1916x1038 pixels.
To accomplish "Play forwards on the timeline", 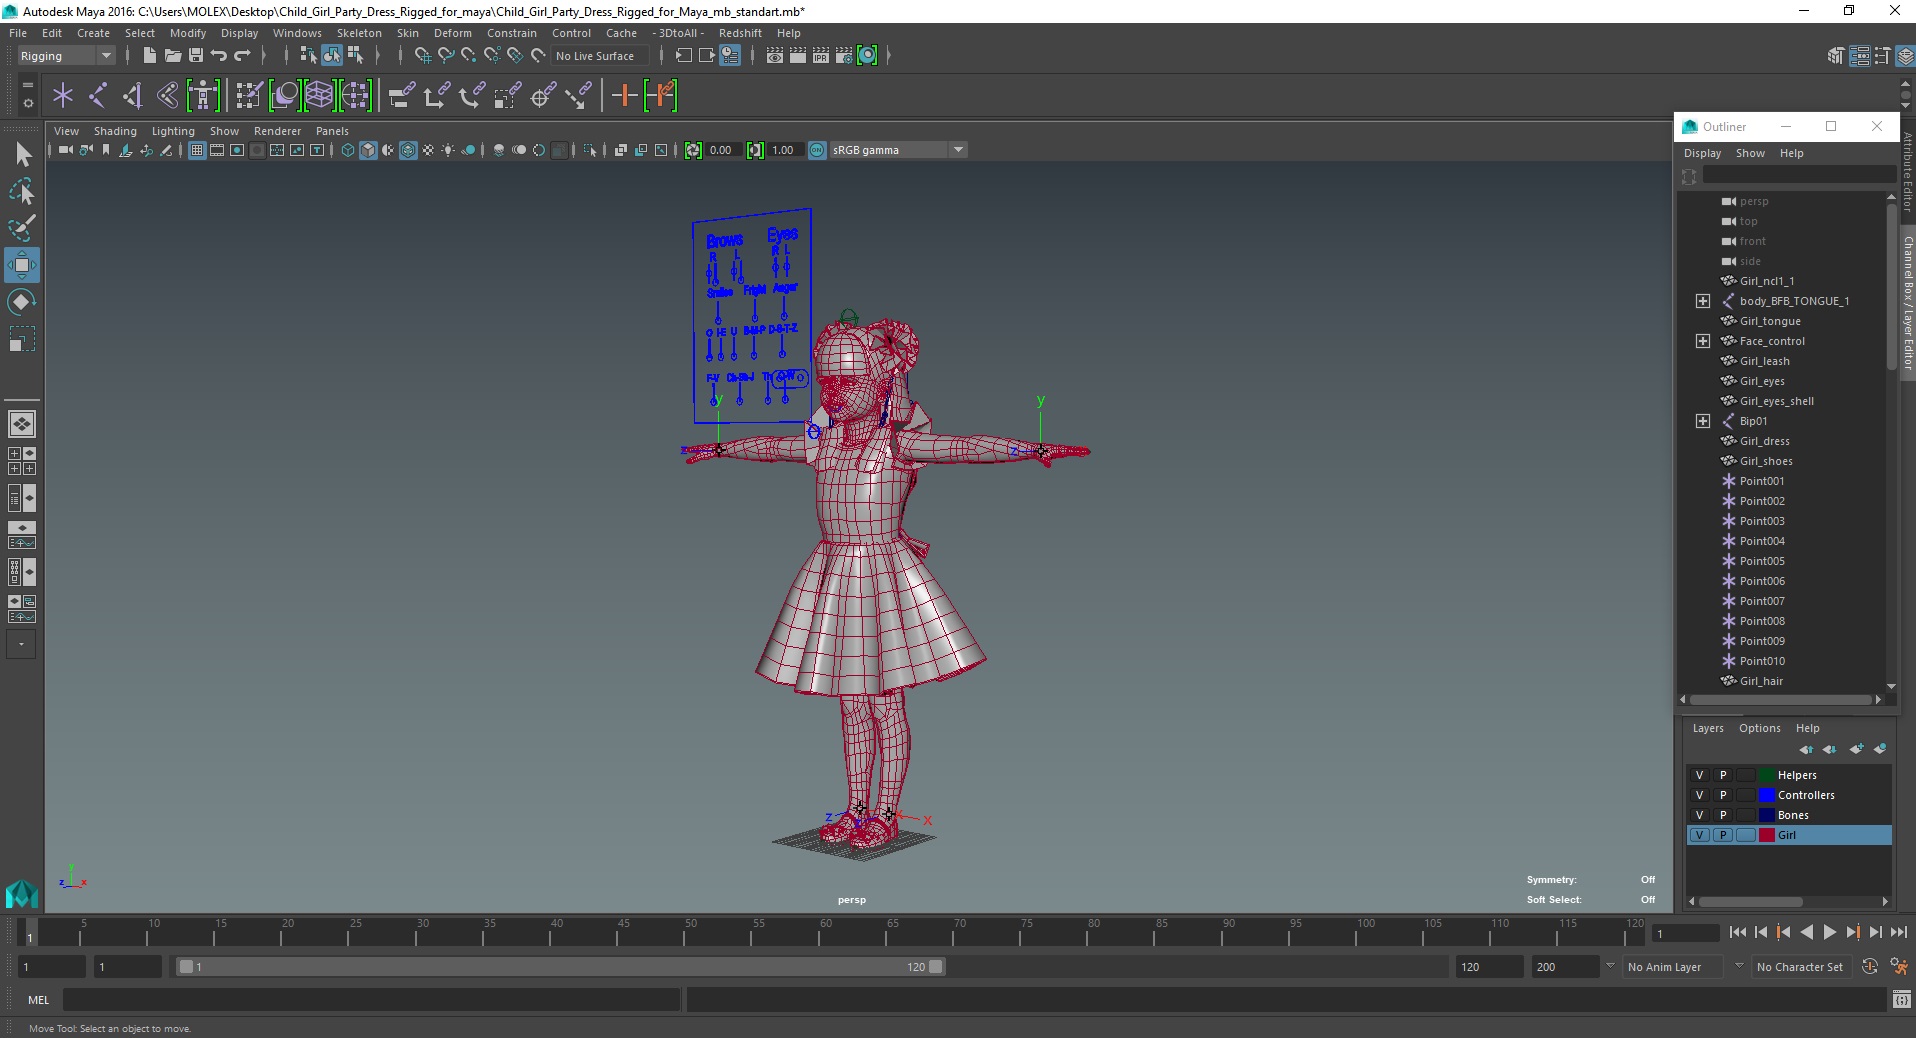I will 1829,932.
